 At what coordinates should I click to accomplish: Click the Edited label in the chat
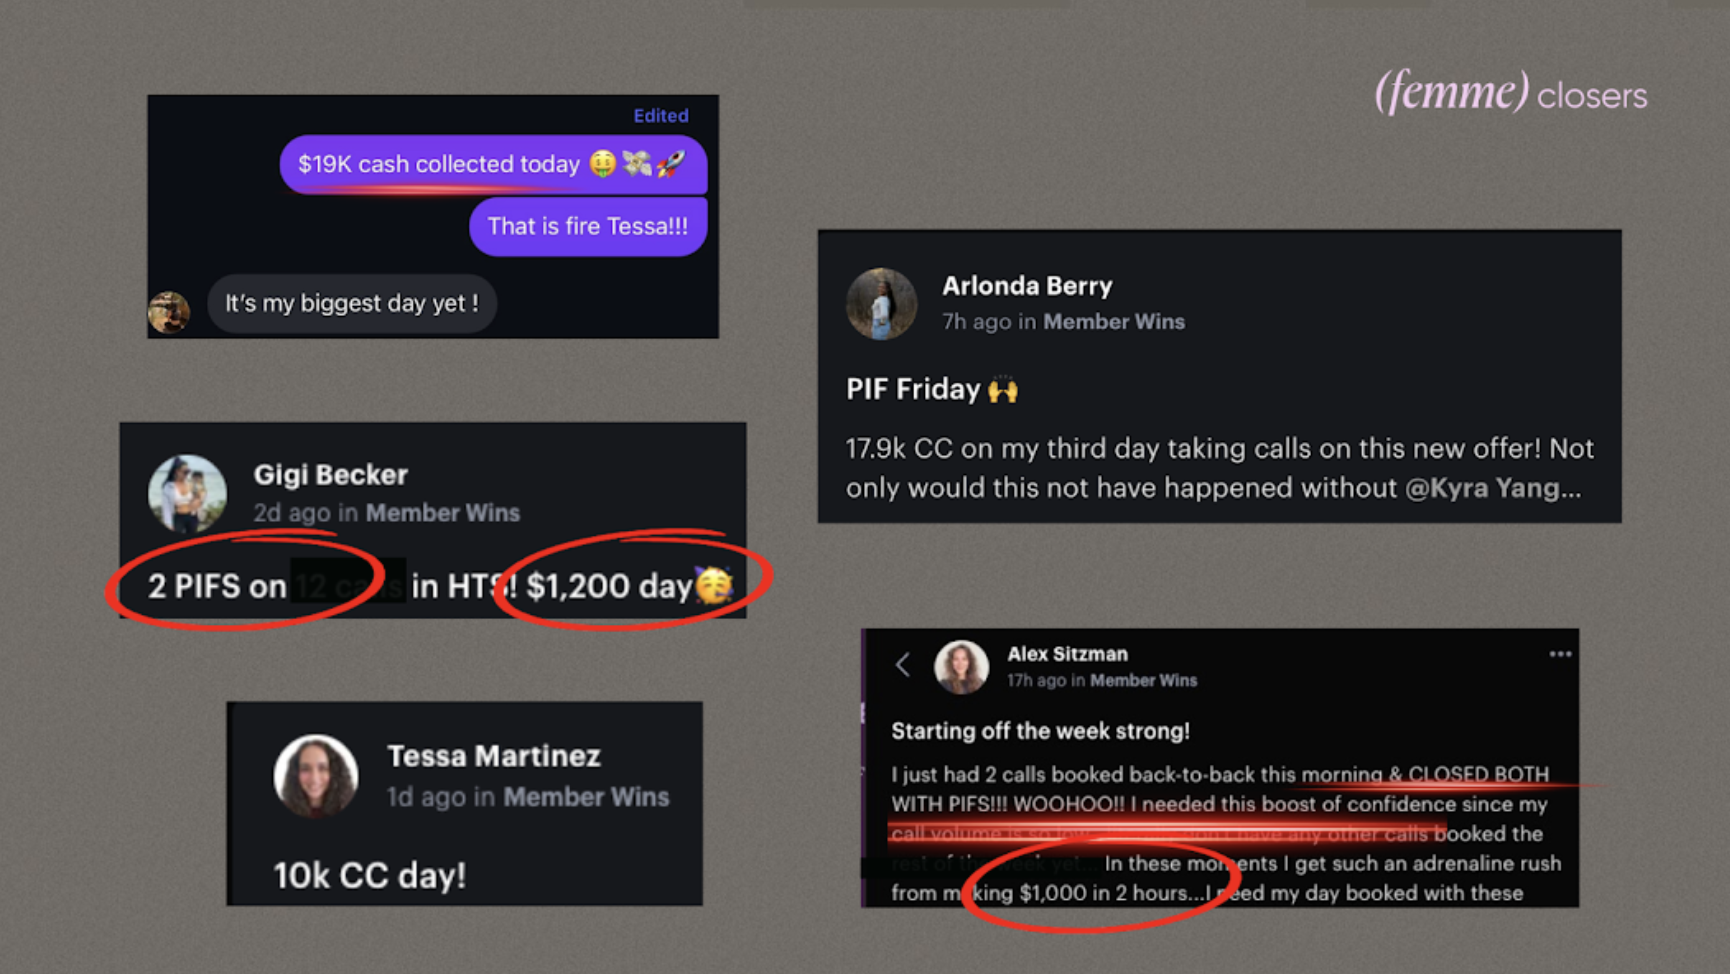[660, 115]
